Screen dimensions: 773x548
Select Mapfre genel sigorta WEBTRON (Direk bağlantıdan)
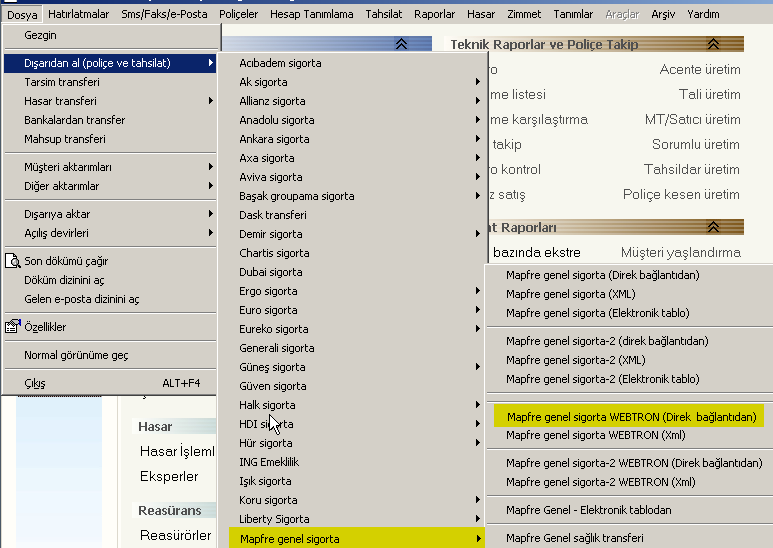(x=630, y=417)
